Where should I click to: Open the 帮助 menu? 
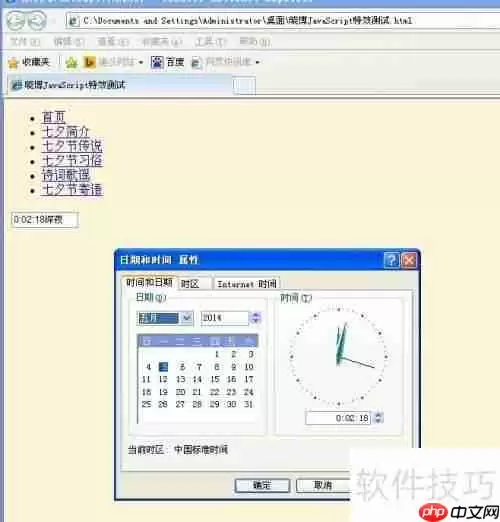tap(255, 42)
